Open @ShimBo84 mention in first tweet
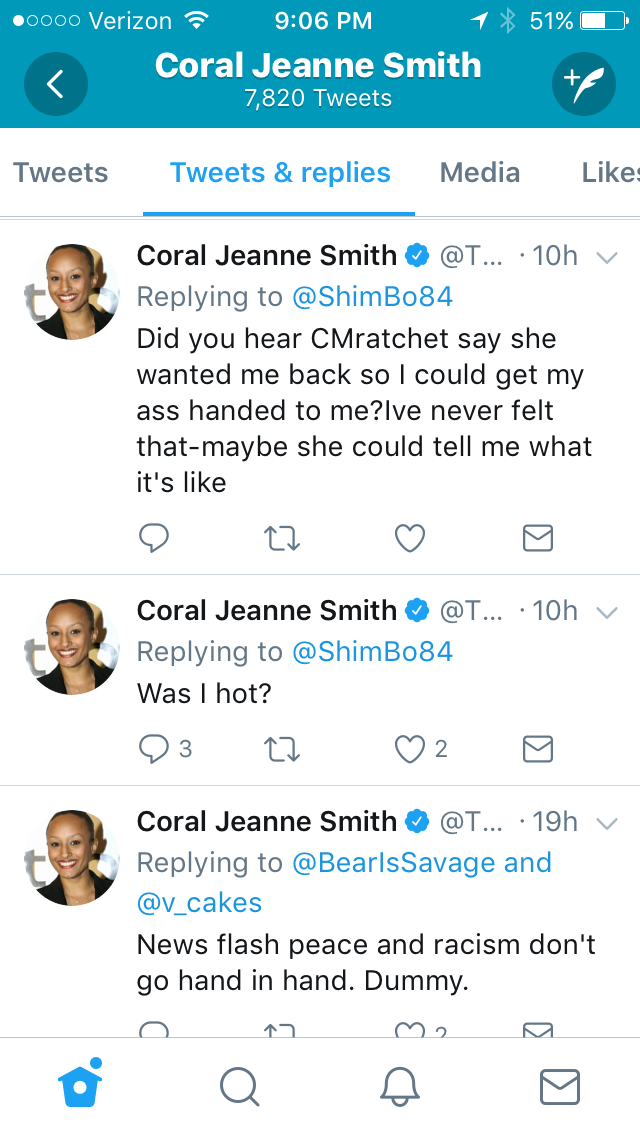 [x=373, y=296]
